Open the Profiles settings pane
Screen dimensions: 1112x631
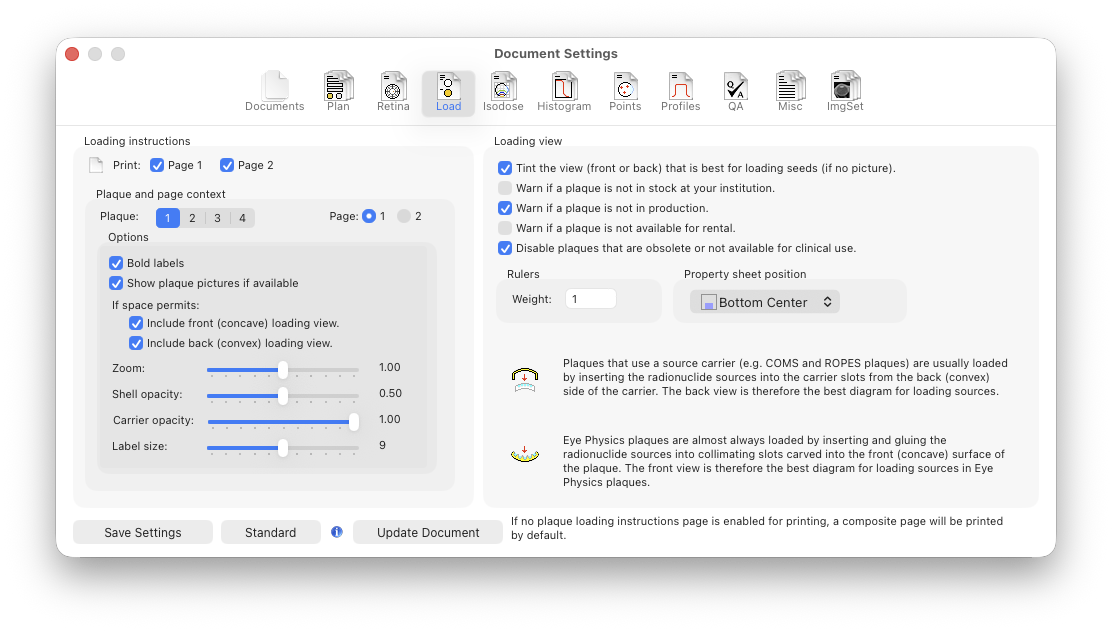click(680, 92)
